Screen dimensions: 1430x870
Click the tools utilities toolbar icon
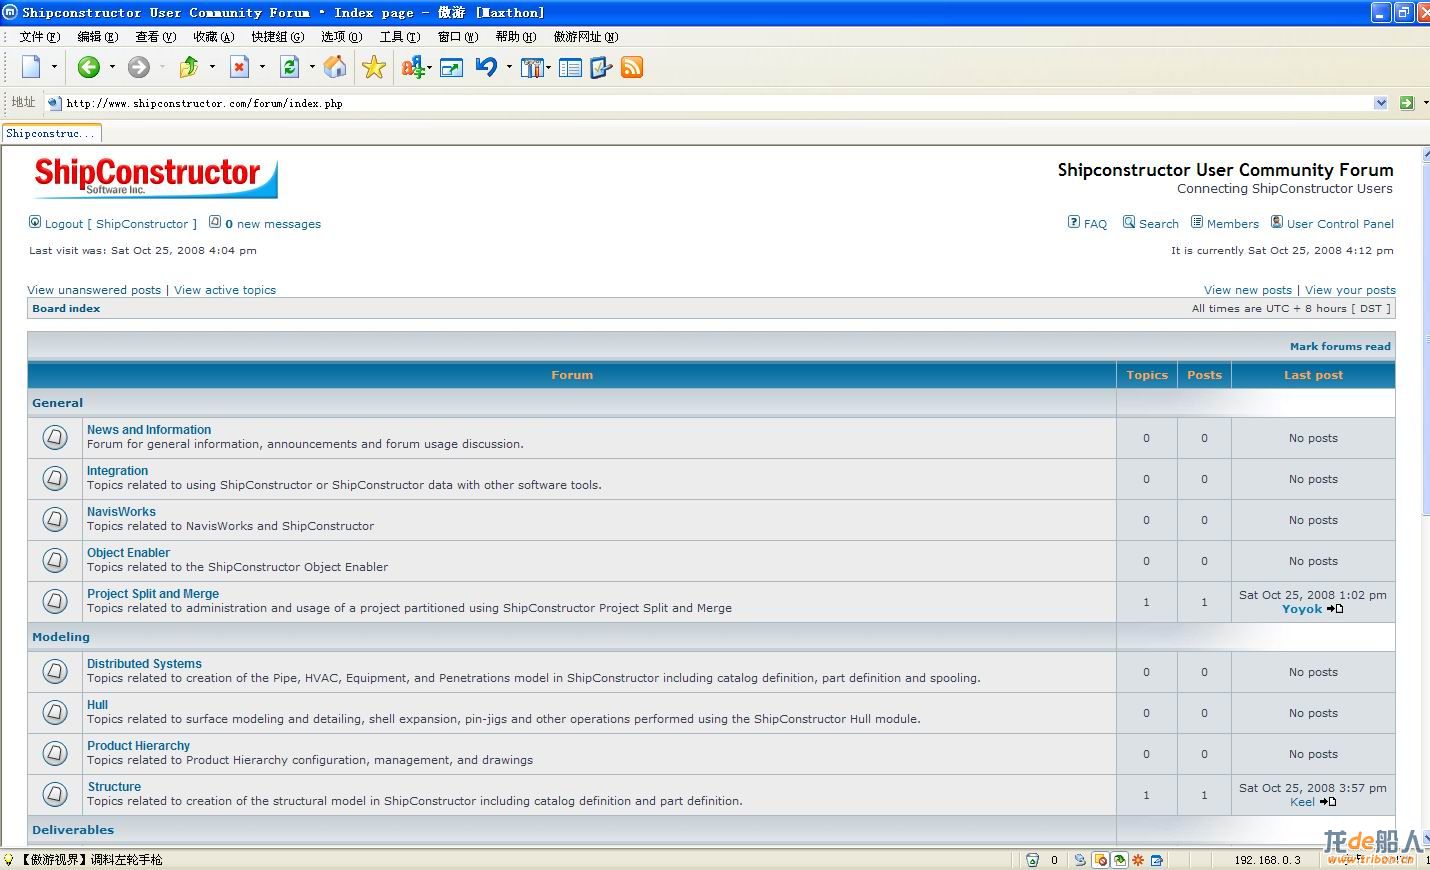click(x=532, y=68)
